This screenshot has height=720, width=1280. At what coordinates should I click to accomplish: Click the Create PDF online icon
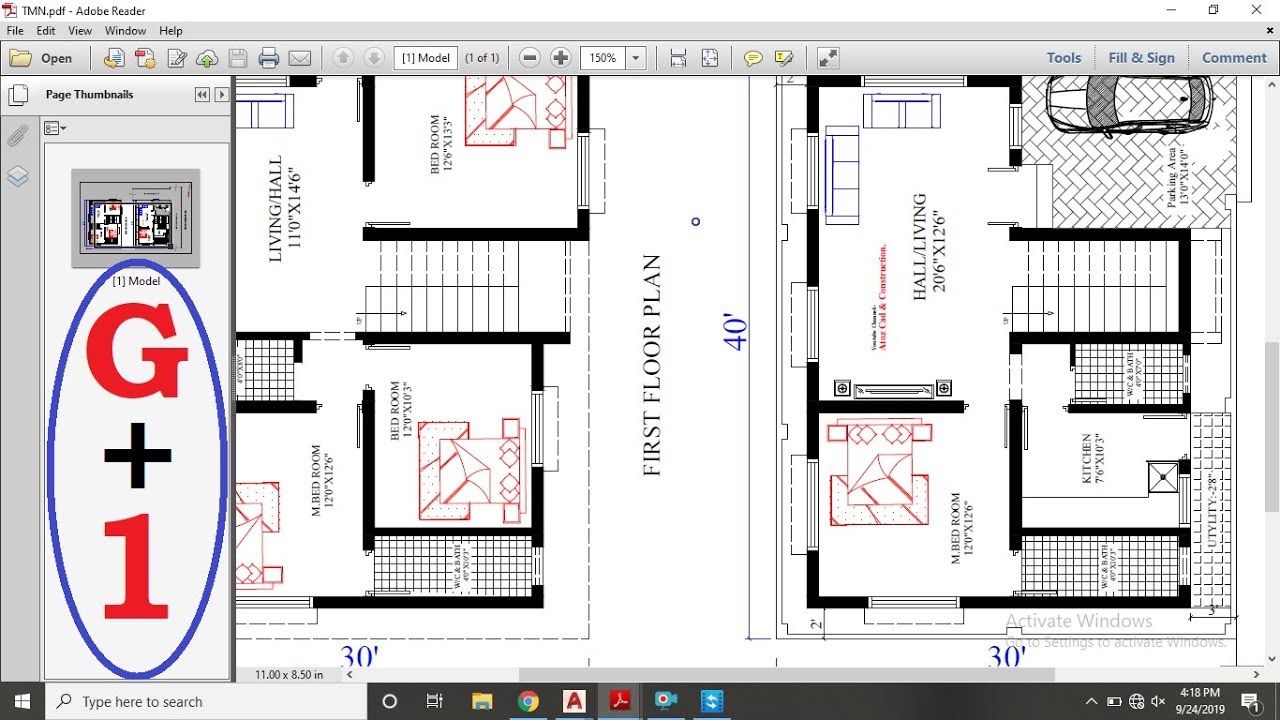point(146,58)
